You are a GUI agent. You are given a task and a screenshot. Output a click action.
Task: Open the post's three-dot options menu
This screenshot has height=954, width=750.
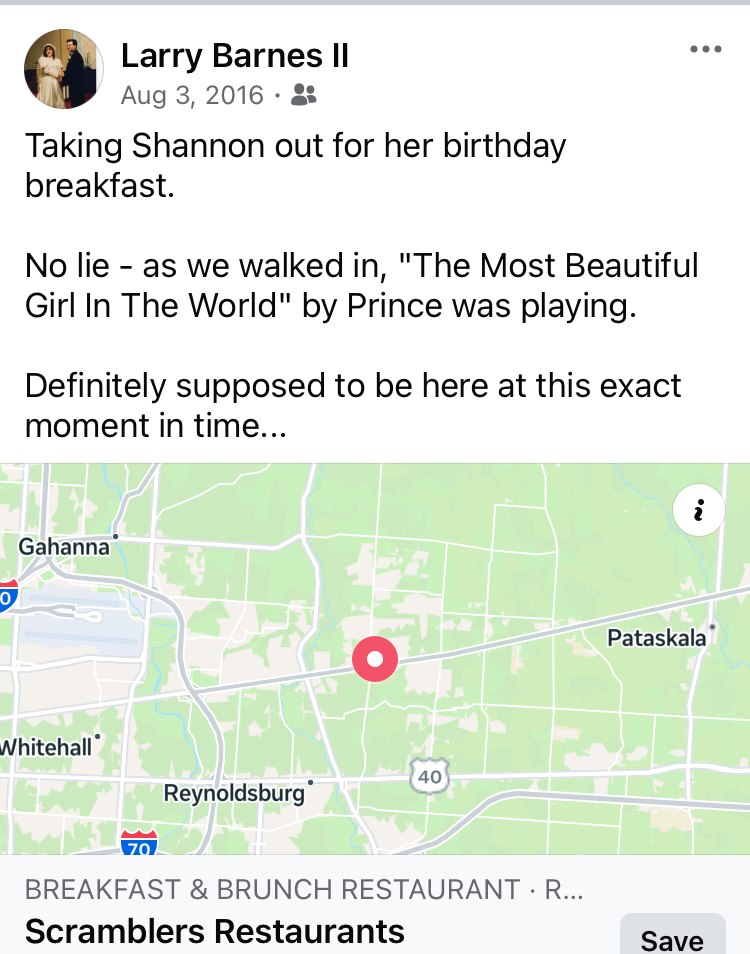click(x=705, y=49)
